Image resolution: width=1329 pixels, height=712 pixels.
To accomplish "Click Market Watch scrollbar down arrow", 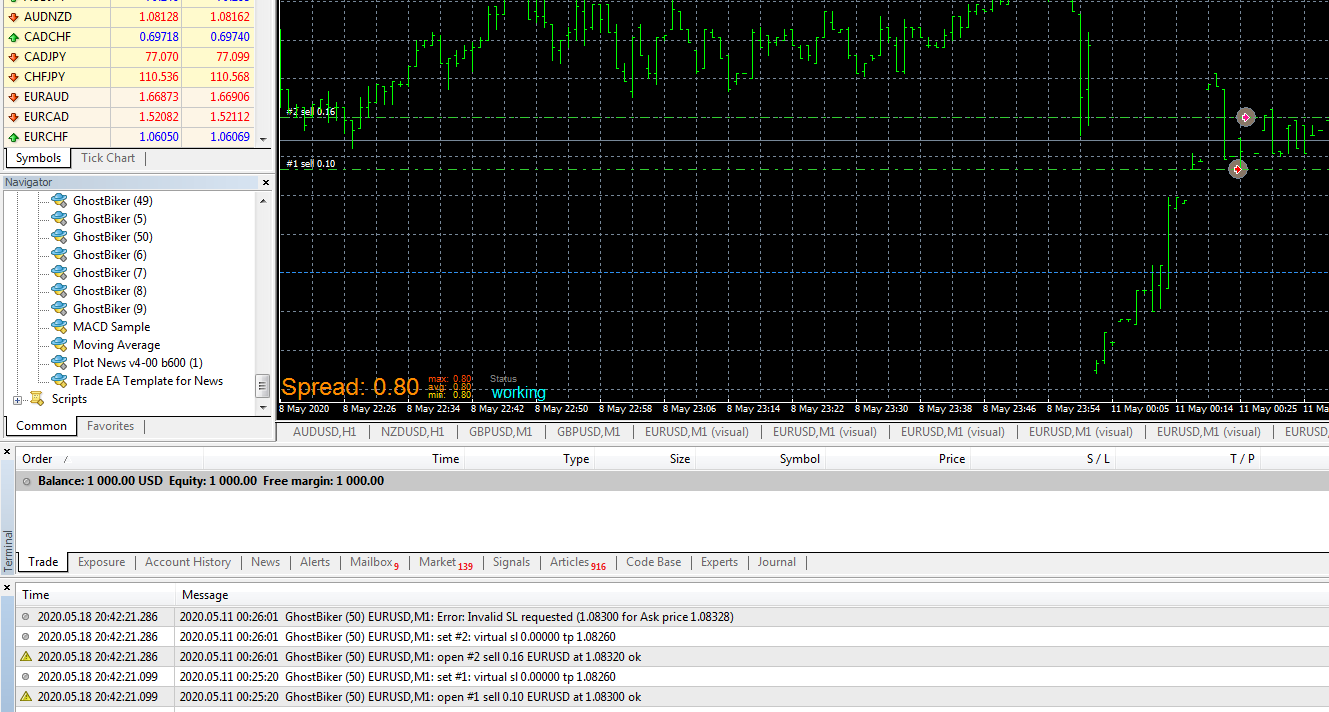I will [264, 139].
